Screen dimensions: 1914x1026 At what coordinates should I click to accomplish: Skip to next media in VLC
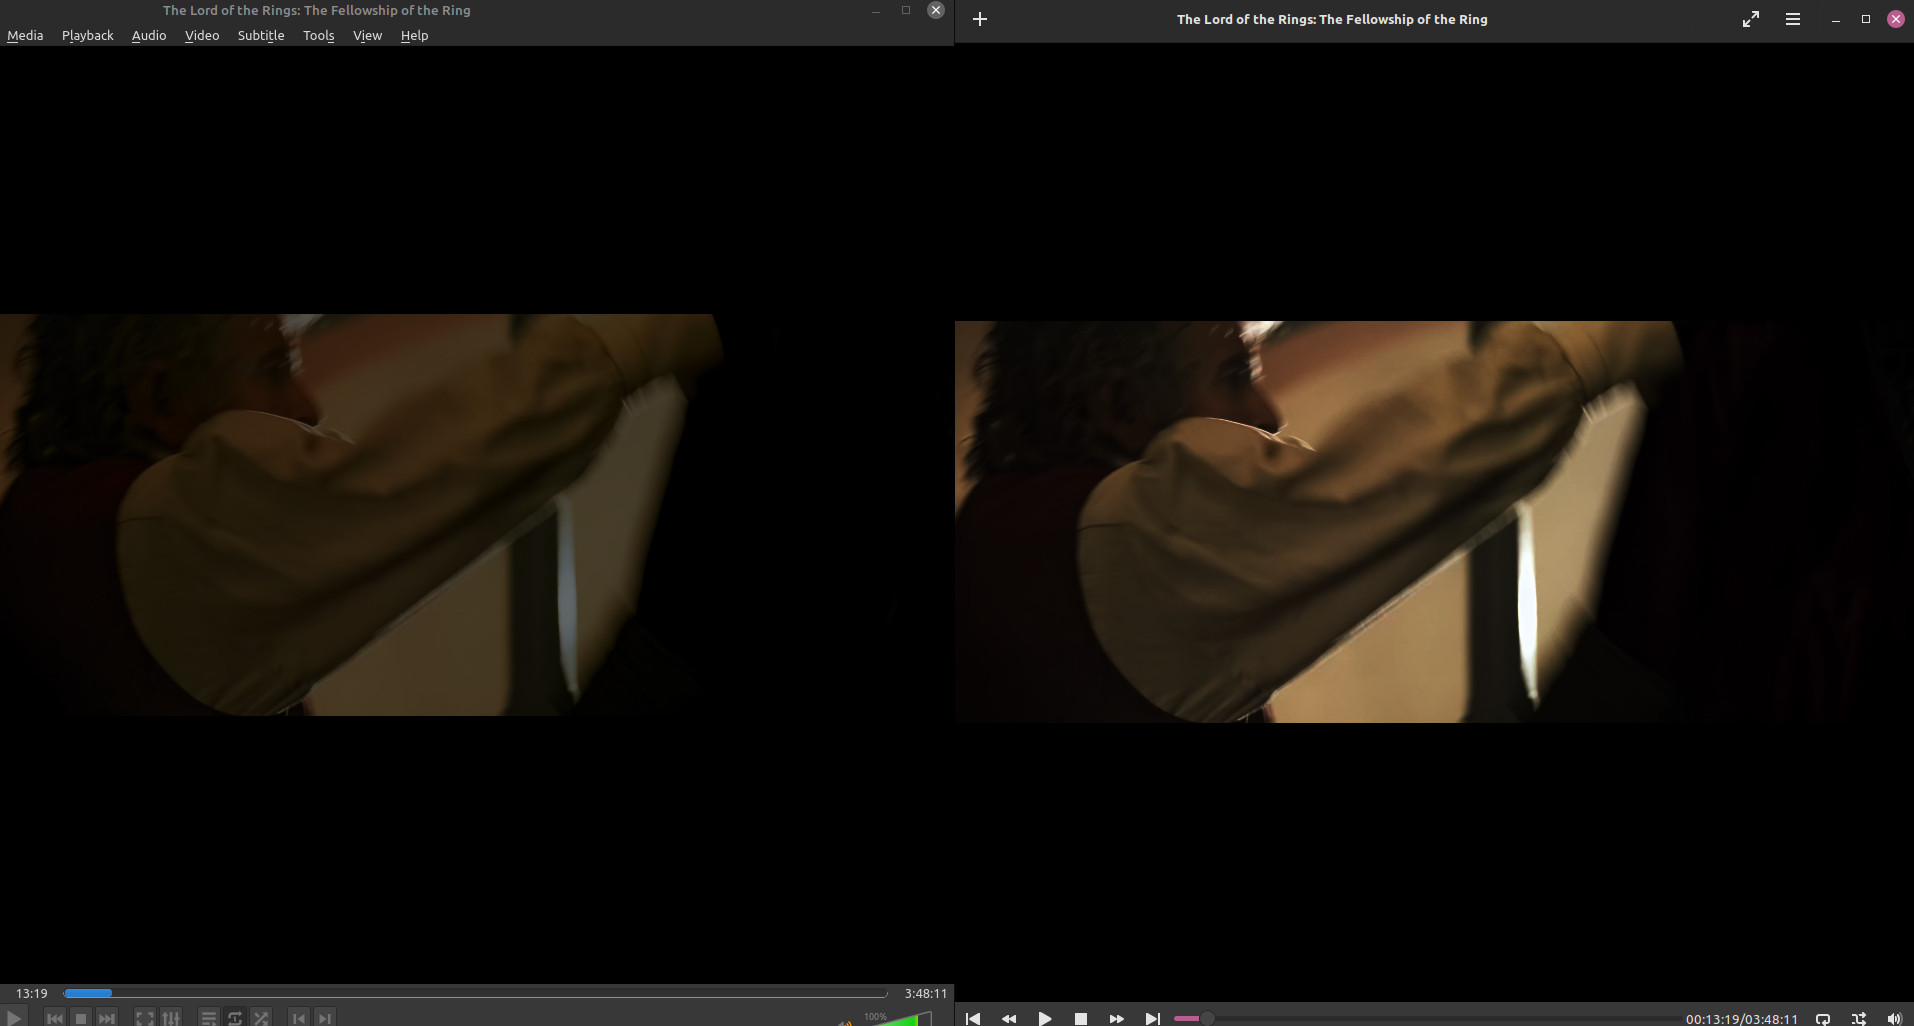107,1018
